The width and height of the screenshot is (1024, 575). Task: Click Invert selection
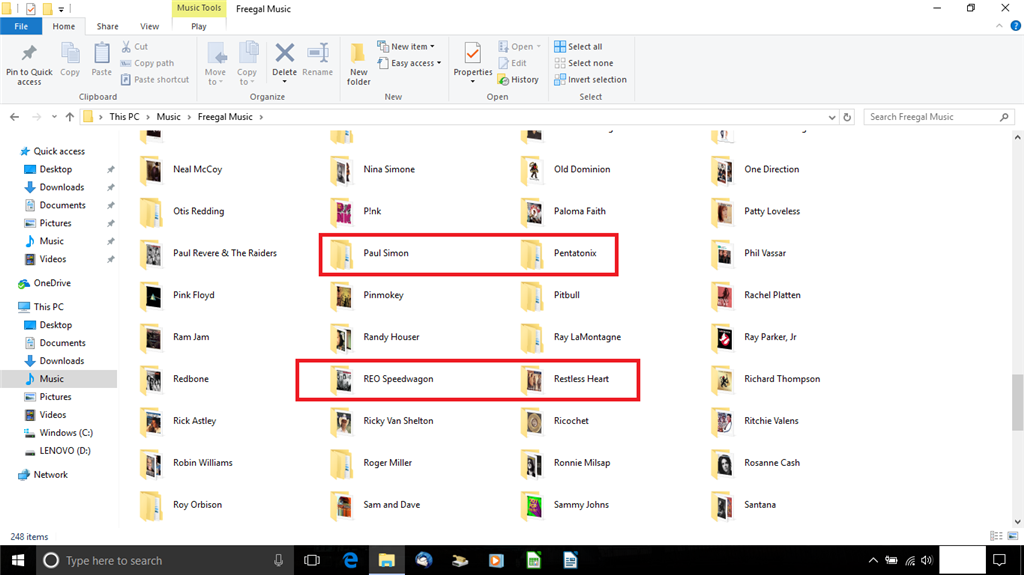(590, 79)
